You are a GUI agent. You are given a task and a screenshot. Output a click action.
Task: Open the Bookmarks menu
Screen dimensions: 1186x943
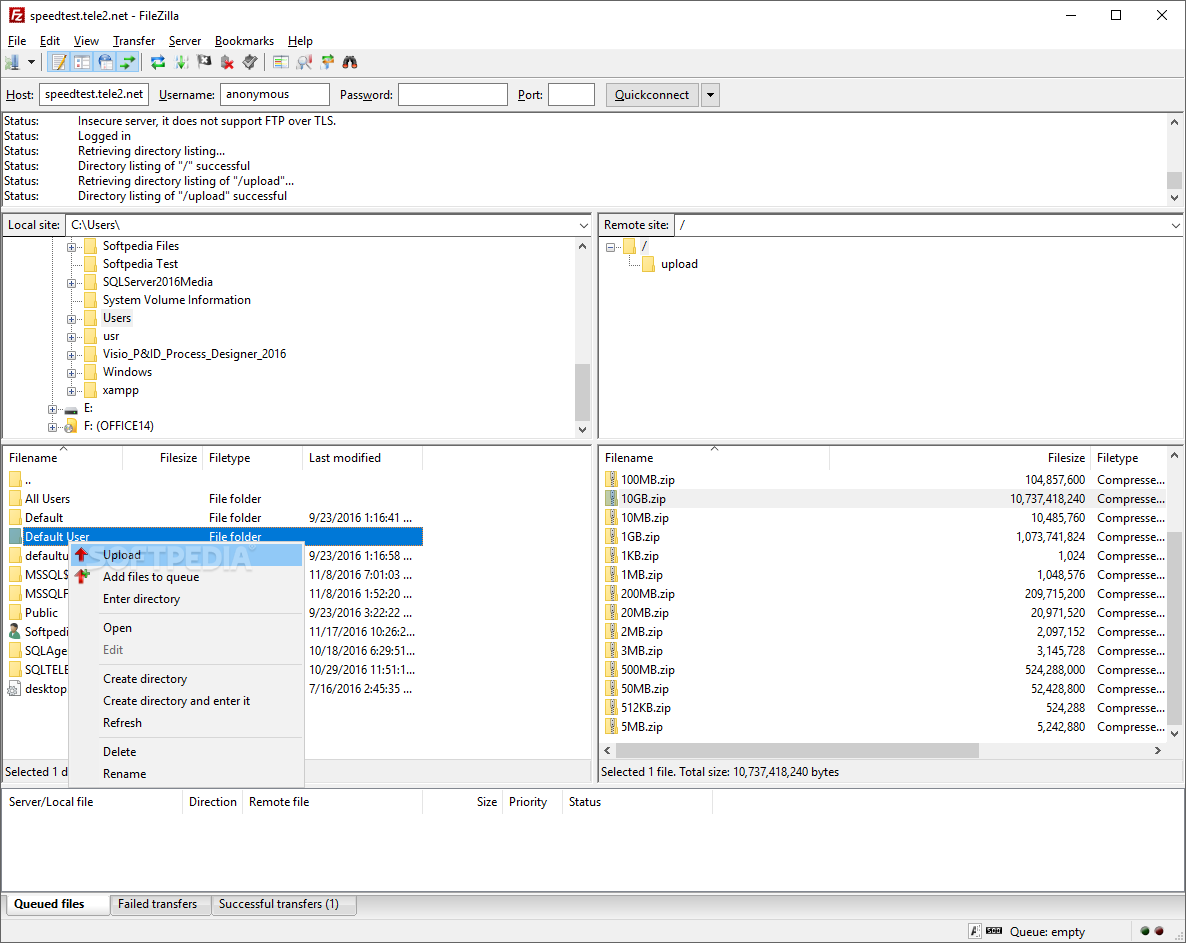pyautogui.click(x=244, y=41)
